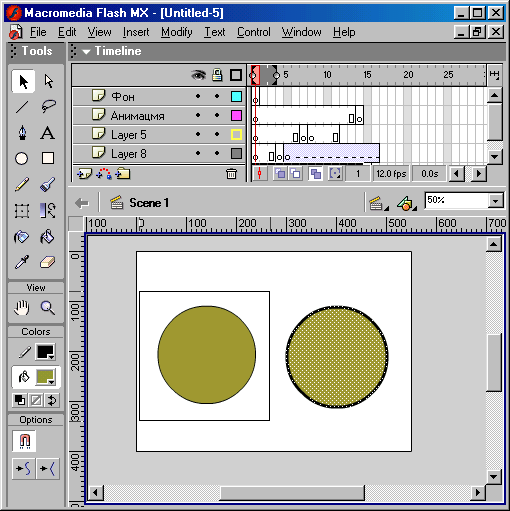Select the Pencil tool

pos(22,184)
